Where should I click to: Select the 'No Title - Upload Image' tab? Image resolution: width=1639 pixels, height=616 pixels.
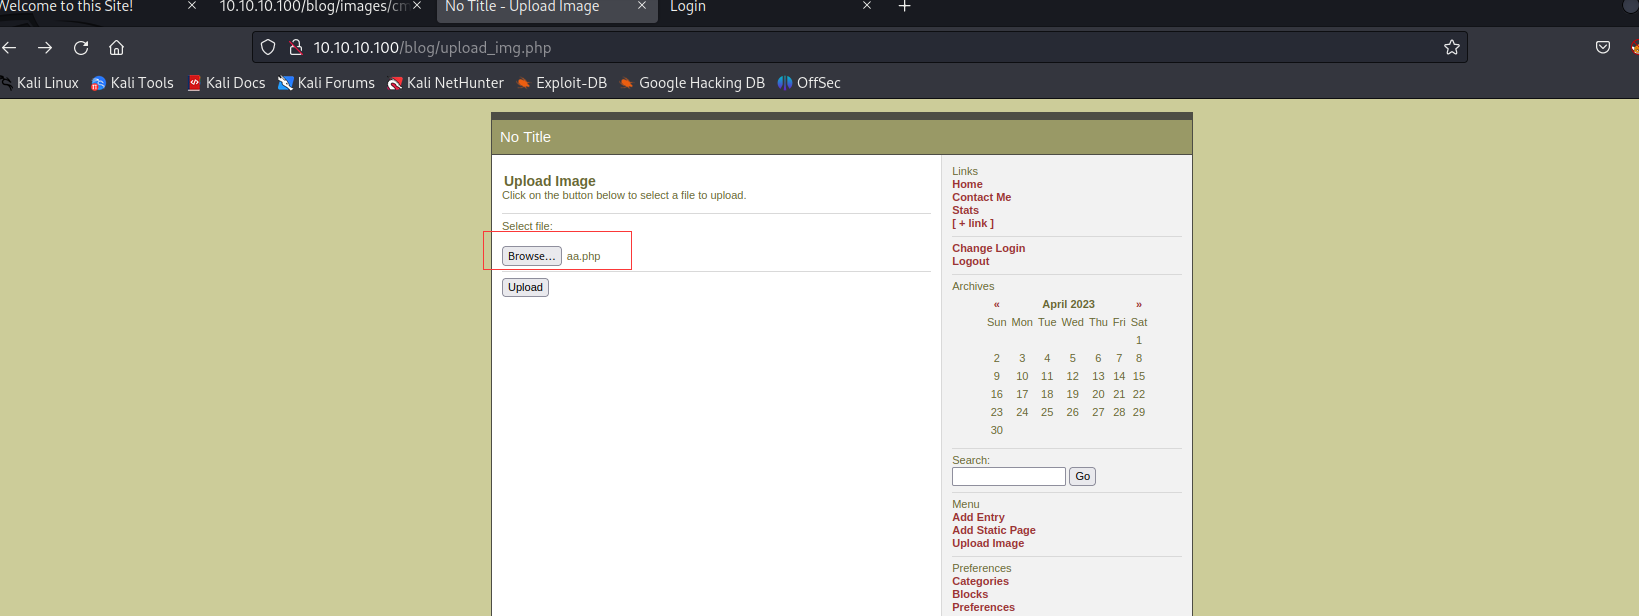coord(522,6)
